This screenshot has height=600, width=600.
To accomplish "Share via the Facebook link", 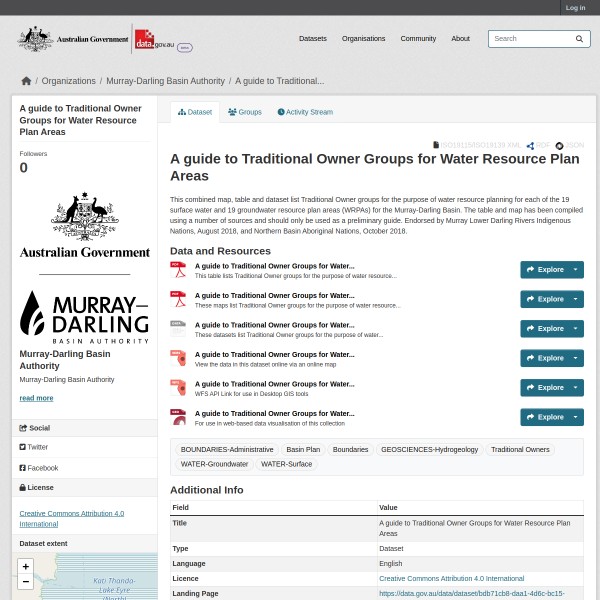I will click(x=42, y=468).
